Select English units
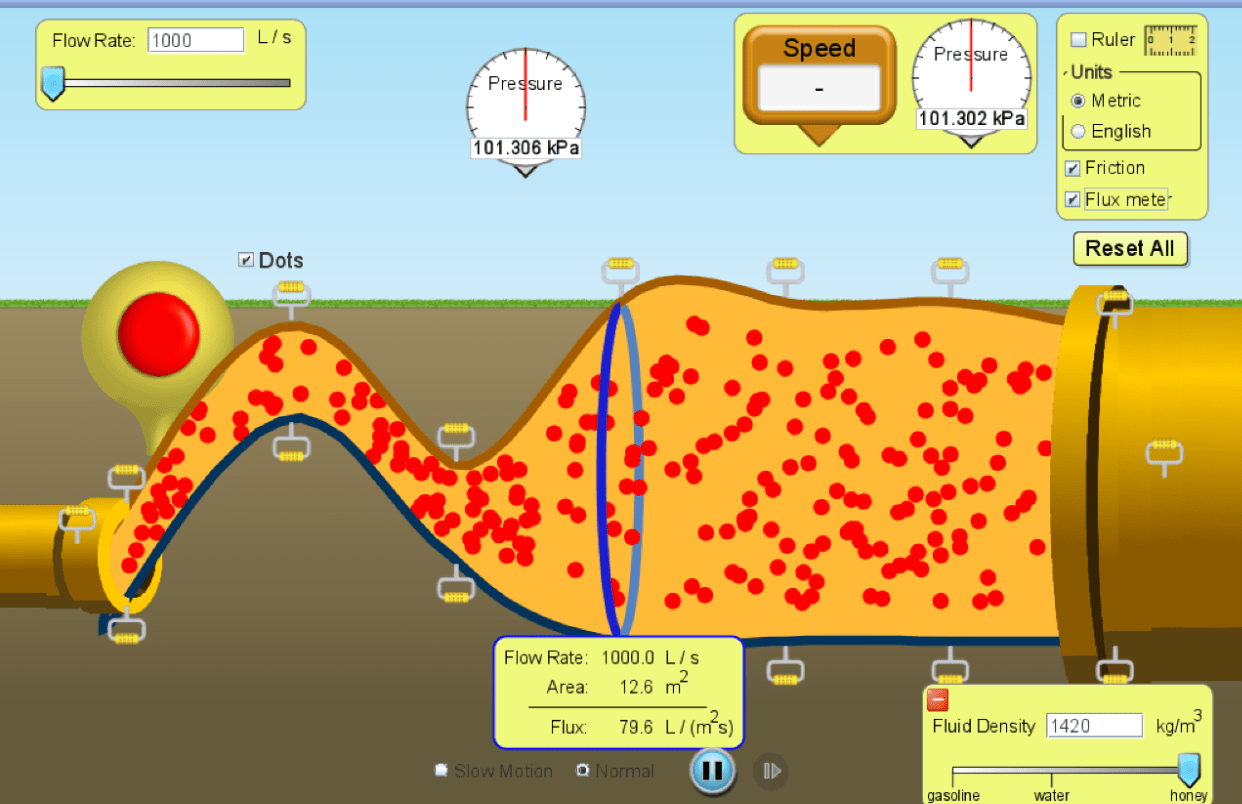The image size is (1242, 804). click(x=1079, y=131)
